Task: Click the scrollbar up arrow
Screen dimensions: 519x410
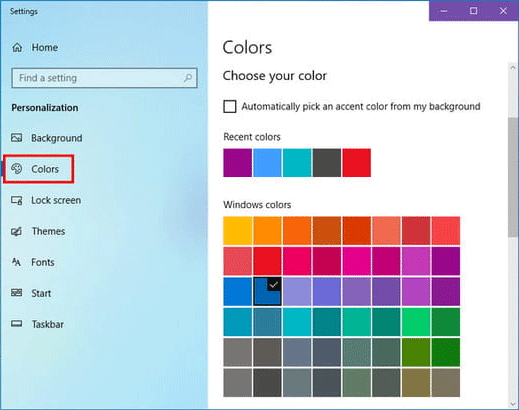Action: pos(513,68)
